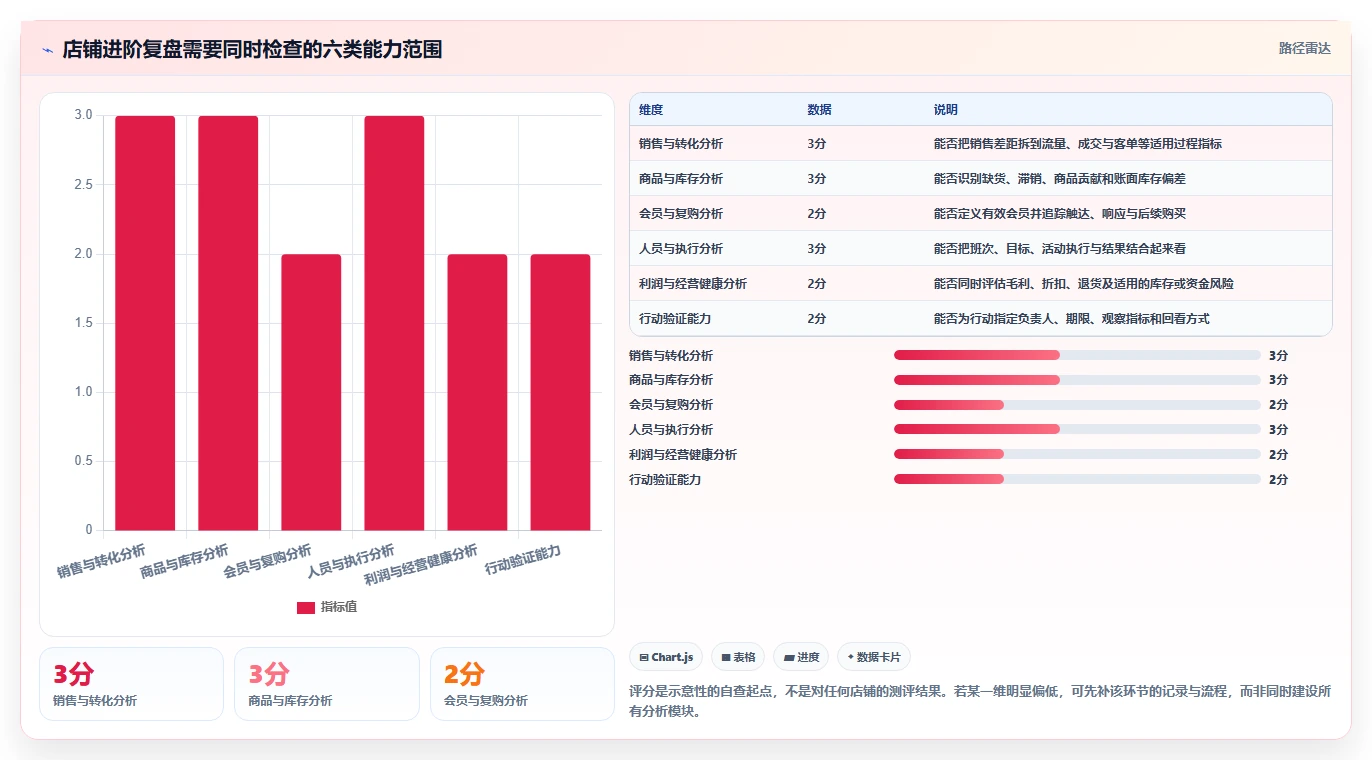1372x760 pixels.
Task: Click the 商品与库存分析 bar in the chart
Action: pyautogui.click(x=228, y=323)
